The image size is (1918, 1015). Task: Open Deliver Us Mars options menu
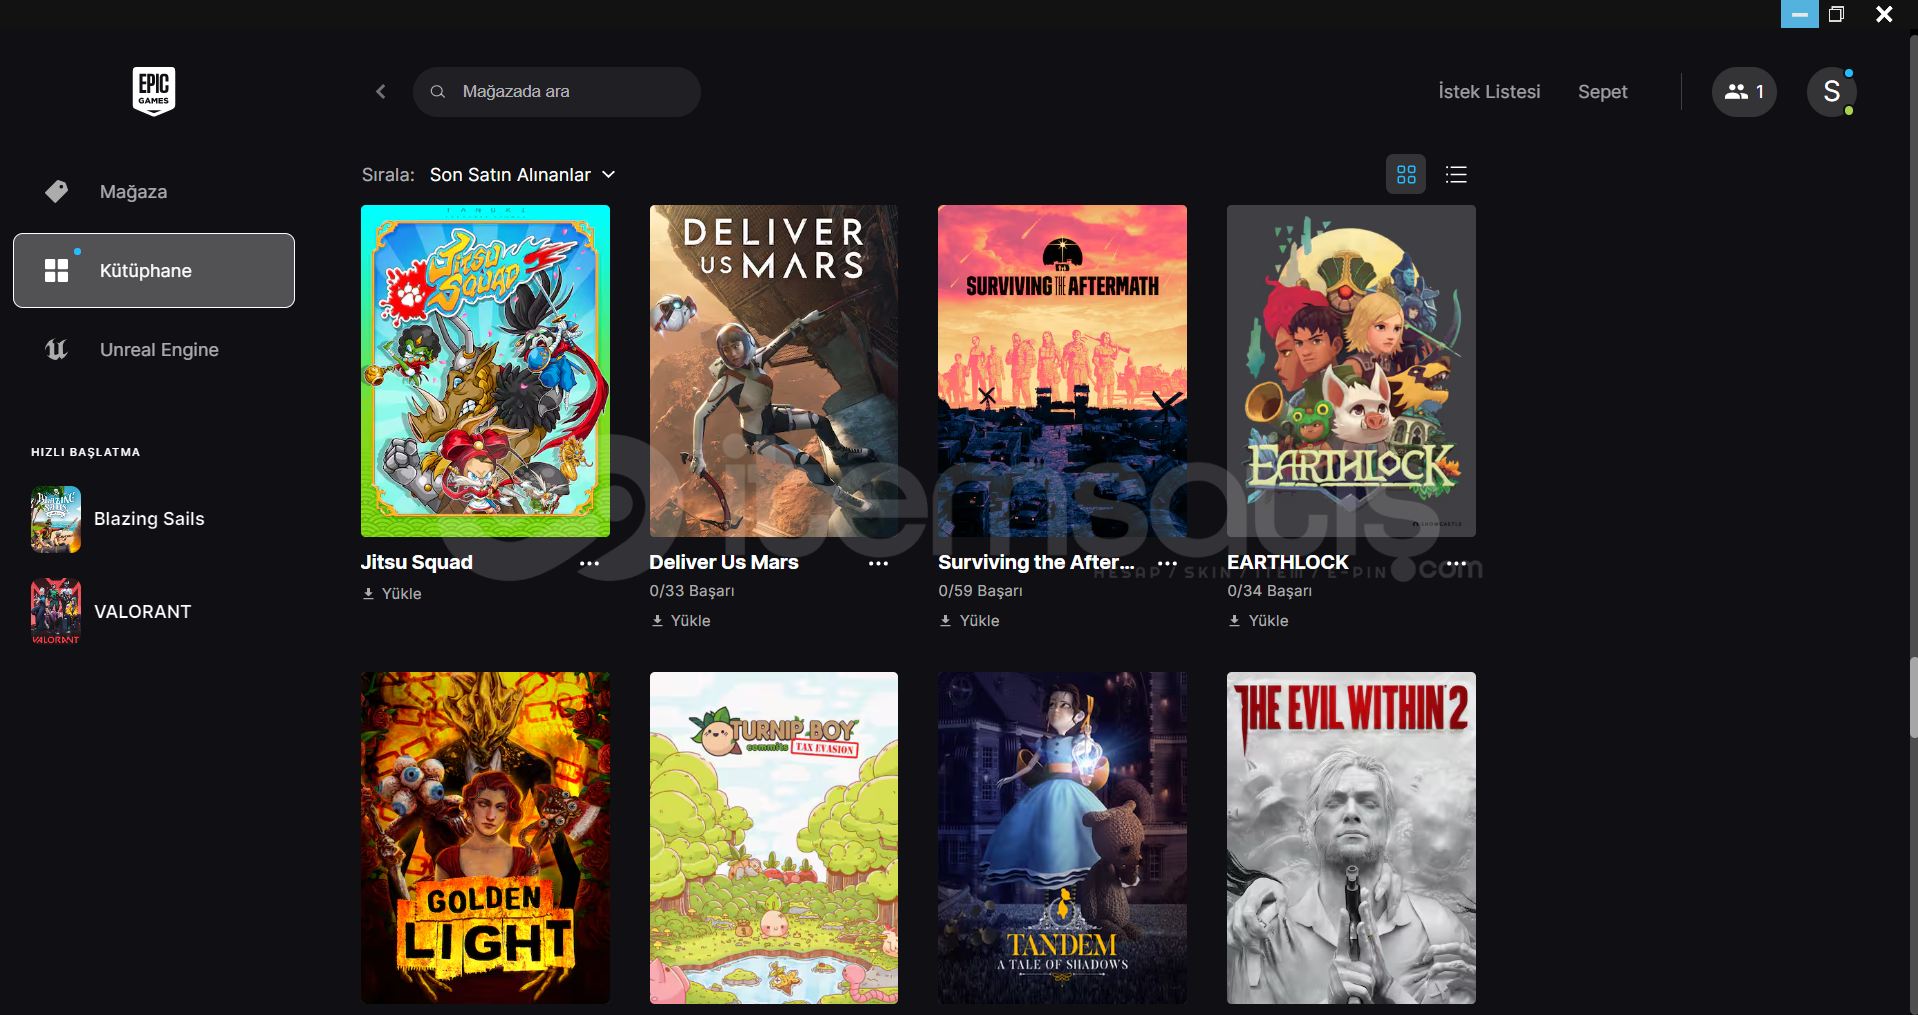[878, 563]
